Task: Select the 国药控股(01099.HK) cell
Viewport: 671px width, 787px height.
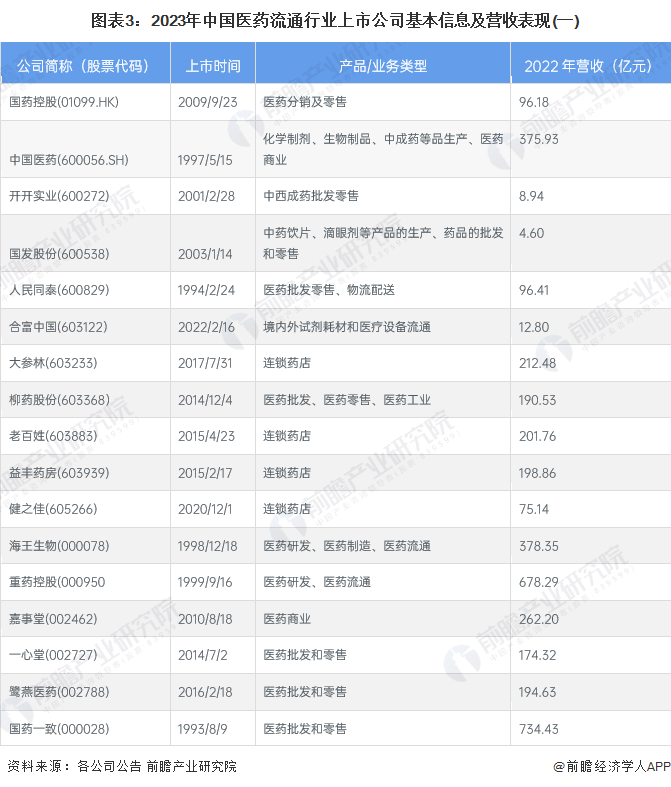Action: point(85,102)
